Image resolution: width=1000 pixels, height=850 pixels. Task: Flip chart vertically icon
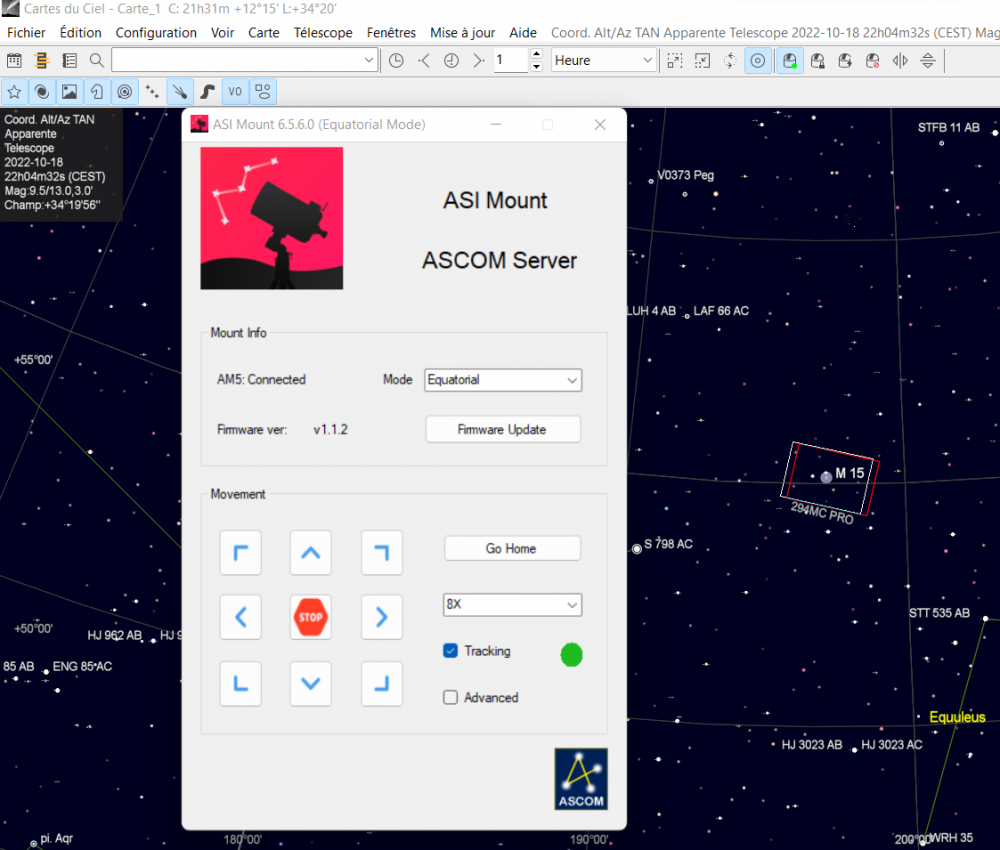tap(927, 61)
